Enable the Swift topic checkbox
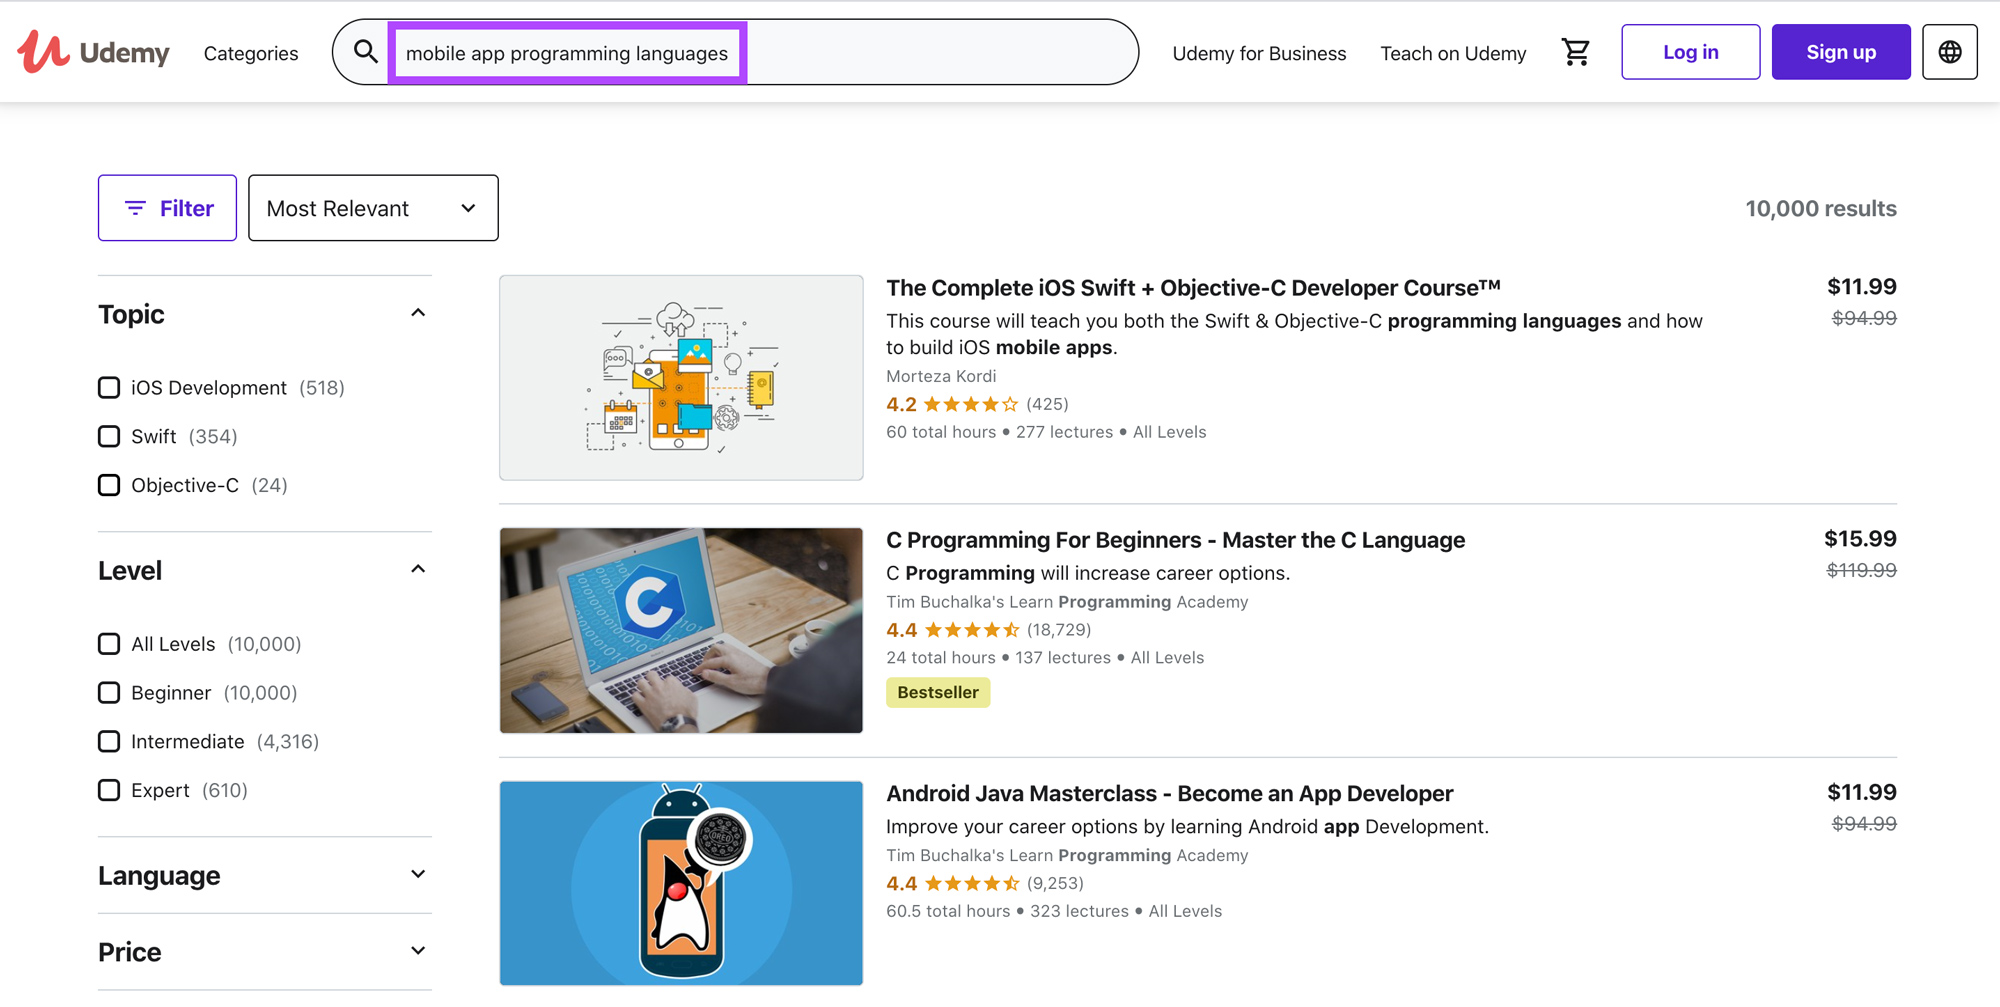Viewport: 2000px width, 1007px height. click(x=109, y=437)
